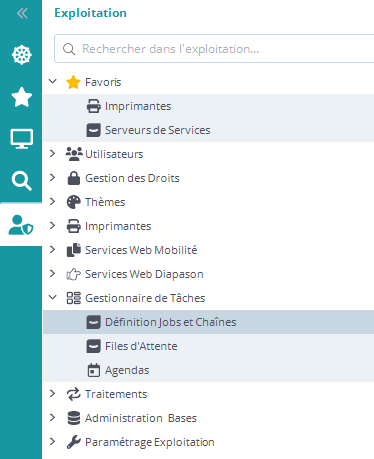The height and width of the screenshot is (459, 374).
Task: Click the Gestion des Droits padlock icon
Action: tap(74, 178)
